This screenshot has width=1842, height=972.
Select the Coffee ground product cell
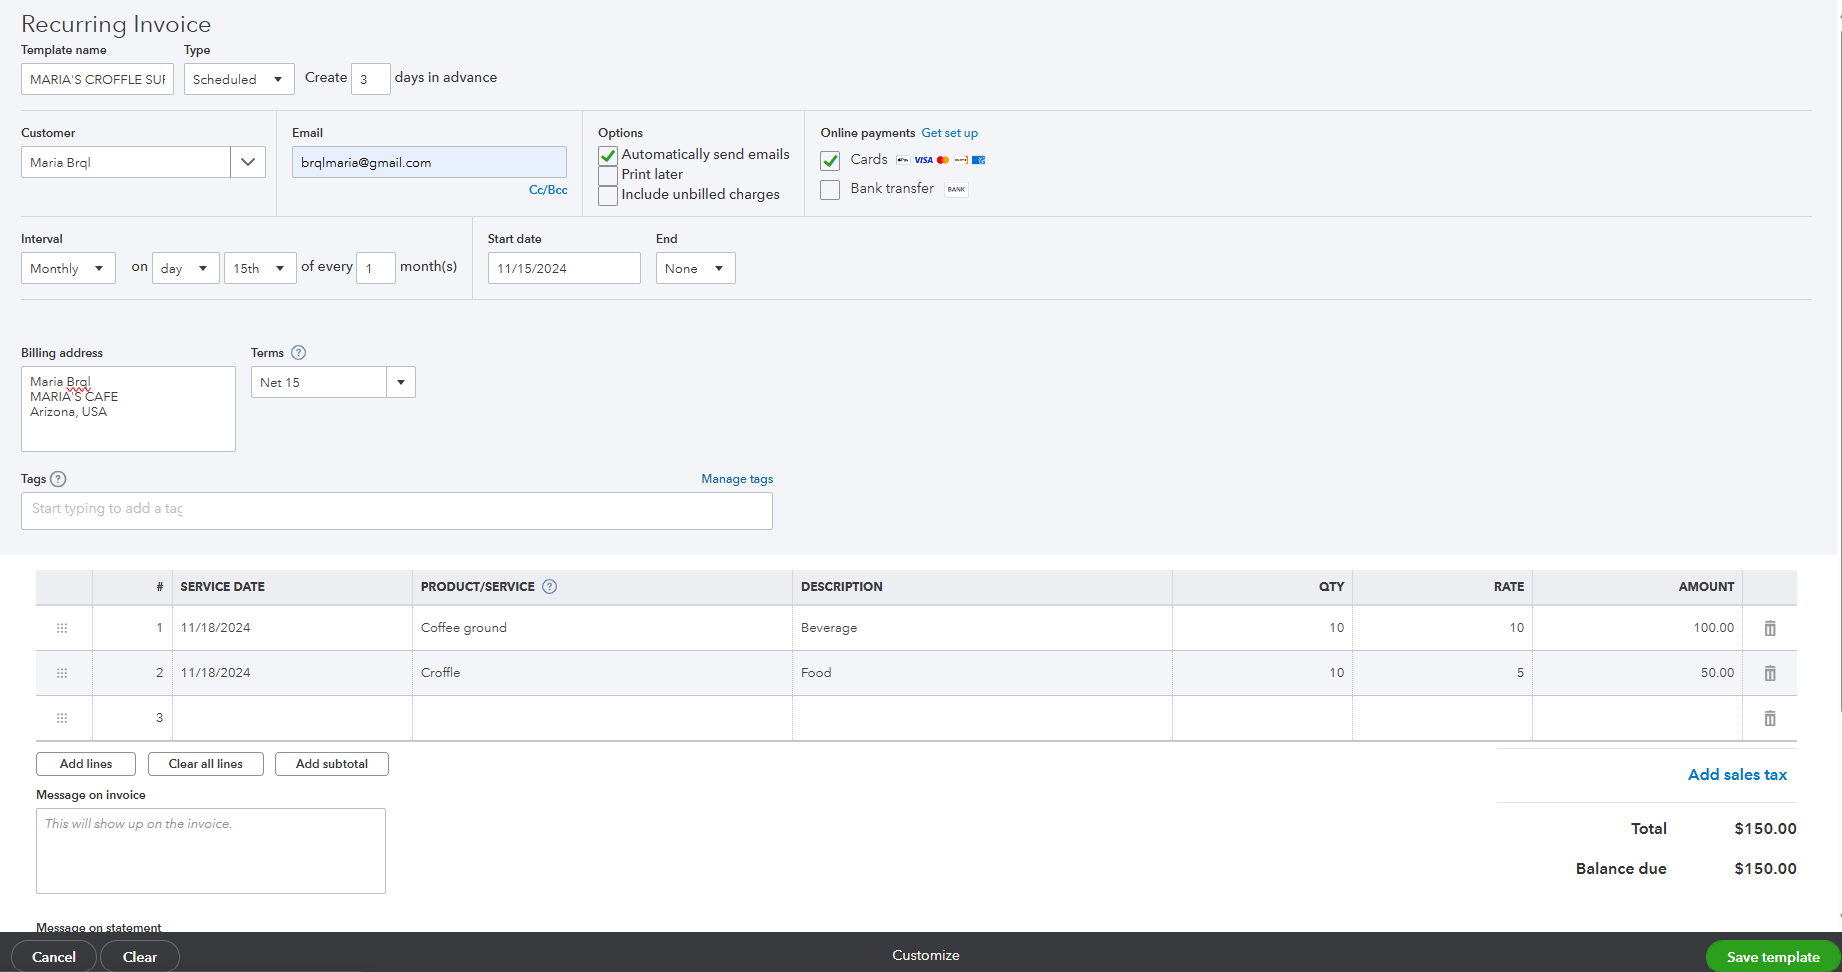pyautogui.click(x=602, y=628)
